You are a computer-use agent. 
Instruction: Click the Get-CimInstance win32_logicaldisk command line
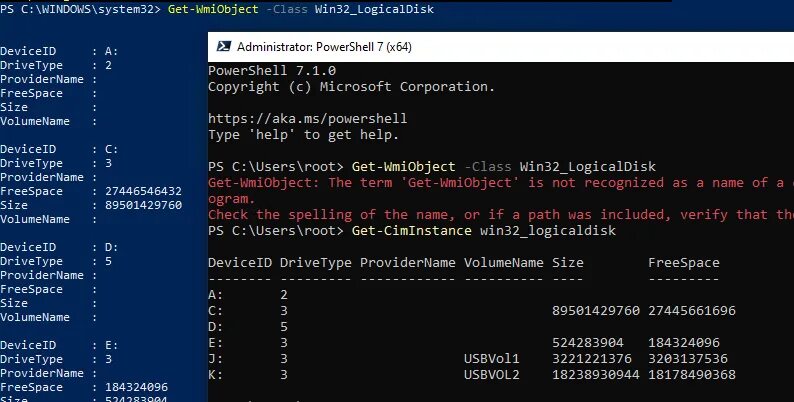pyautogui.click(x=484, y=231)
